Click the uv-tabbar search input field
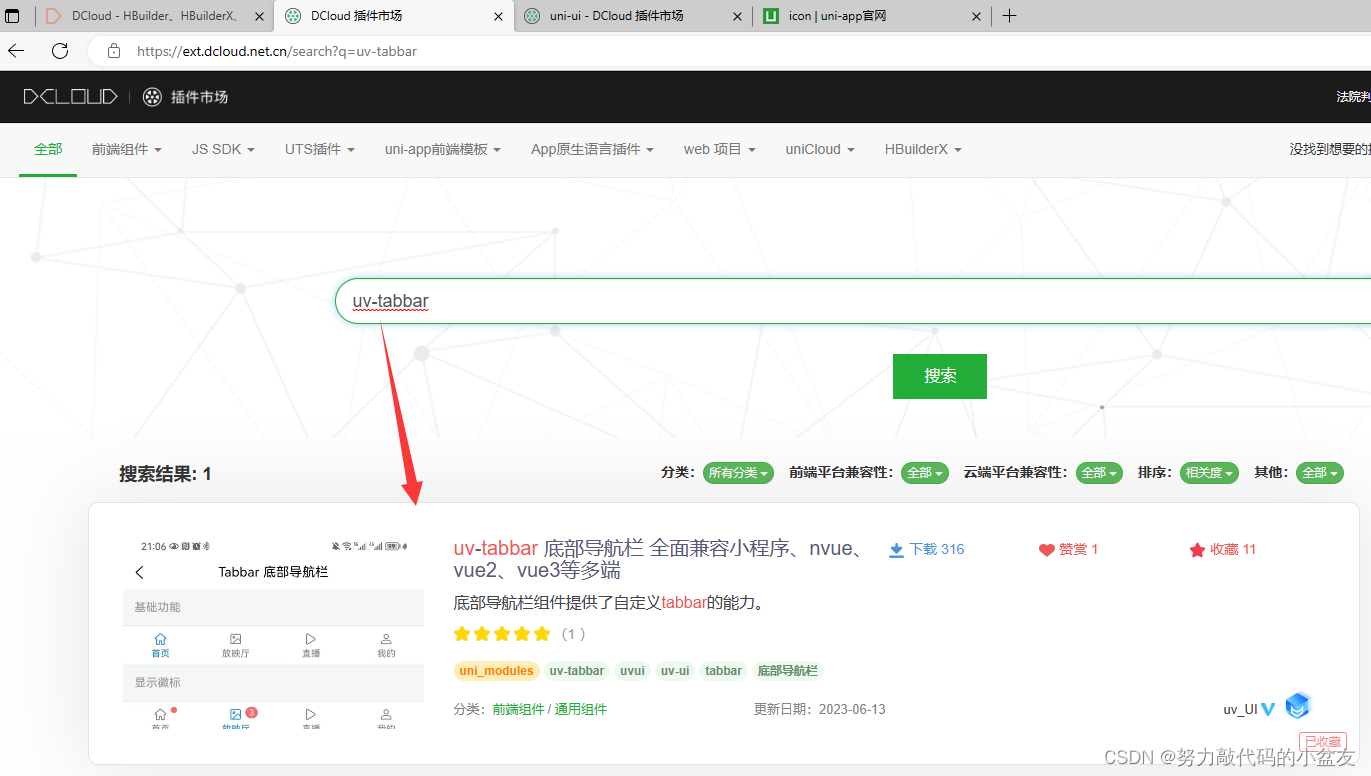Image resolution: width=1371 pixels, height=776 pixels. (853, 301)
